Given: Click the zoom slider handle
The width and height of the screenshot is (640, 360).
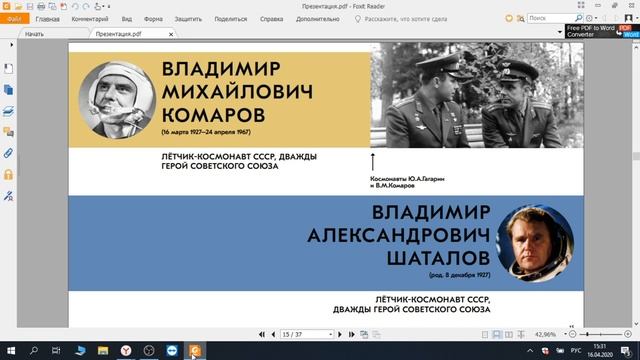Looking at the screenshot, I should (587, 334).
